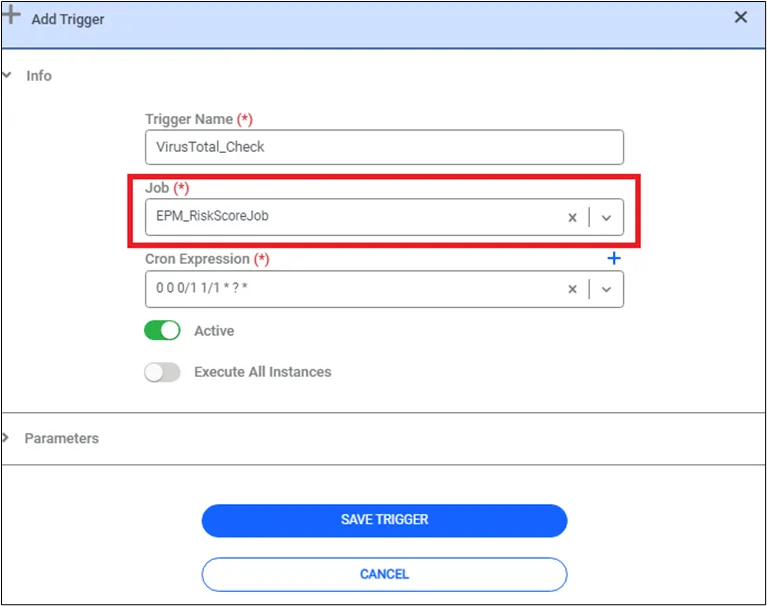Screen dimensions: 767x606
Task: Close the Add Trigger dialog
Action: (x=741, y=17)
